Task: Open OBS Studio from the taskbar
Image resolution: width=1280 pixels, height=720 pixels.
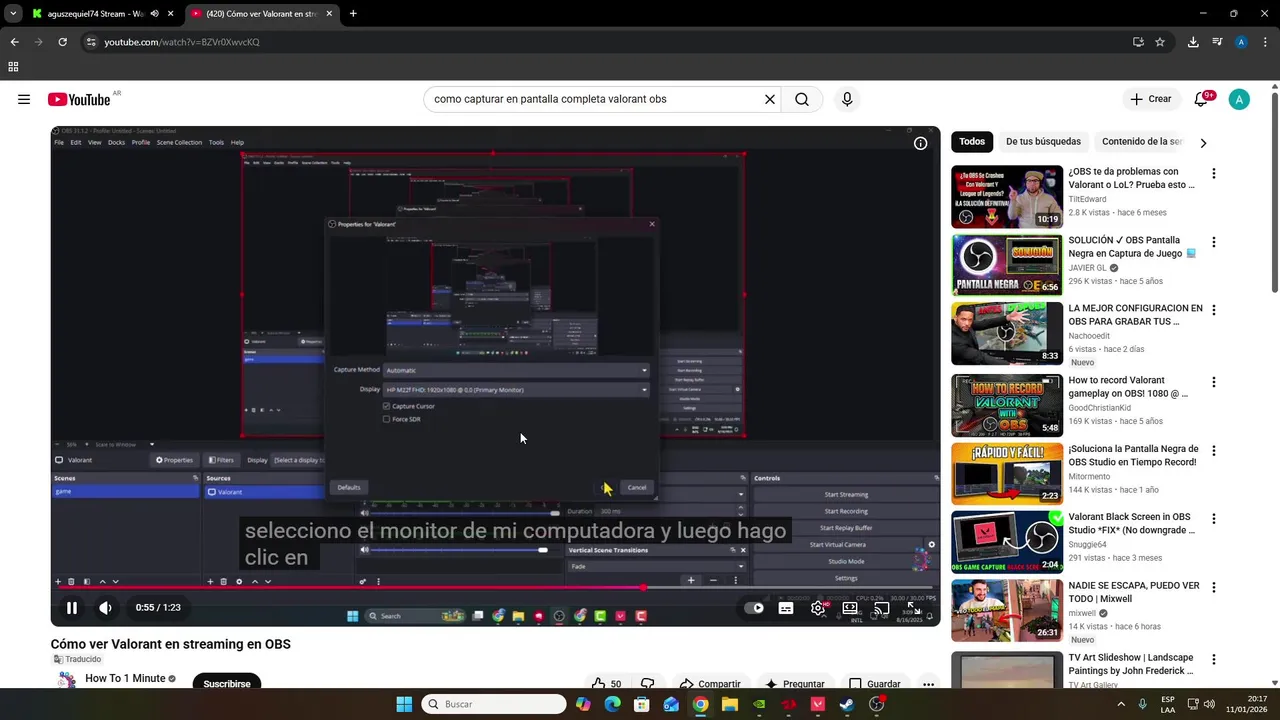Action: [x=877, y=704]
